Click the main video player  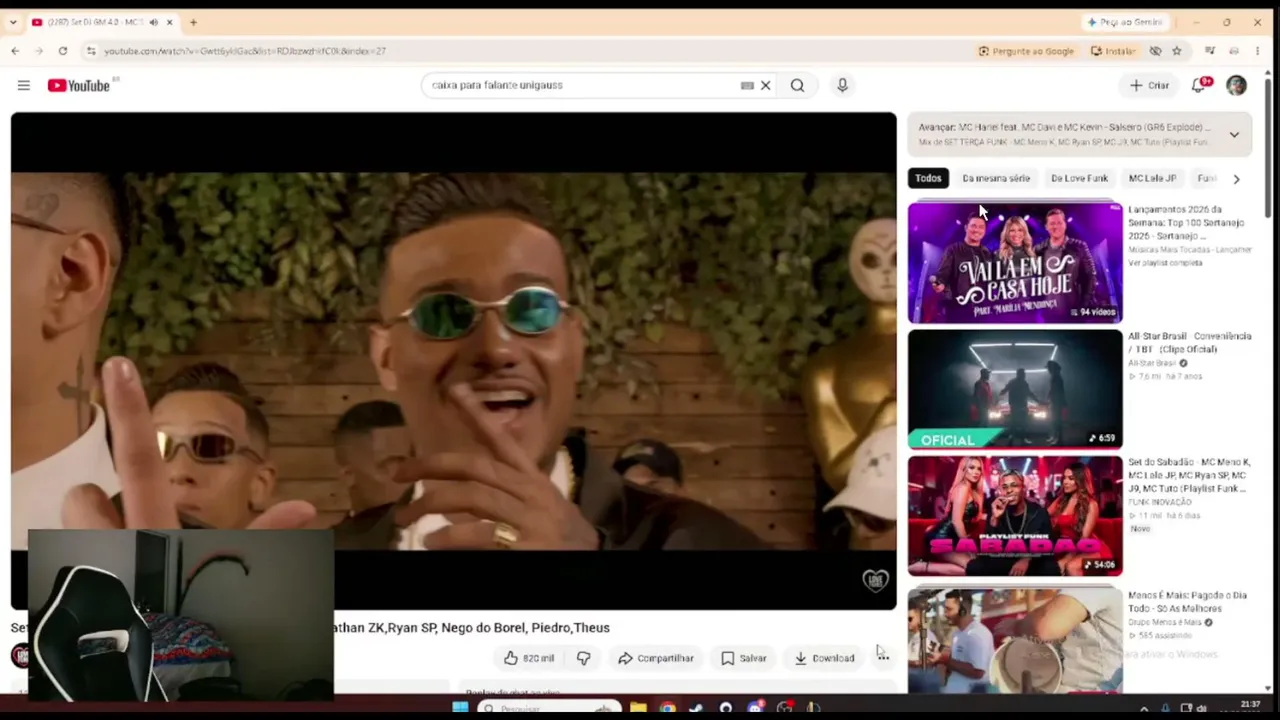(x=453, y=360)
